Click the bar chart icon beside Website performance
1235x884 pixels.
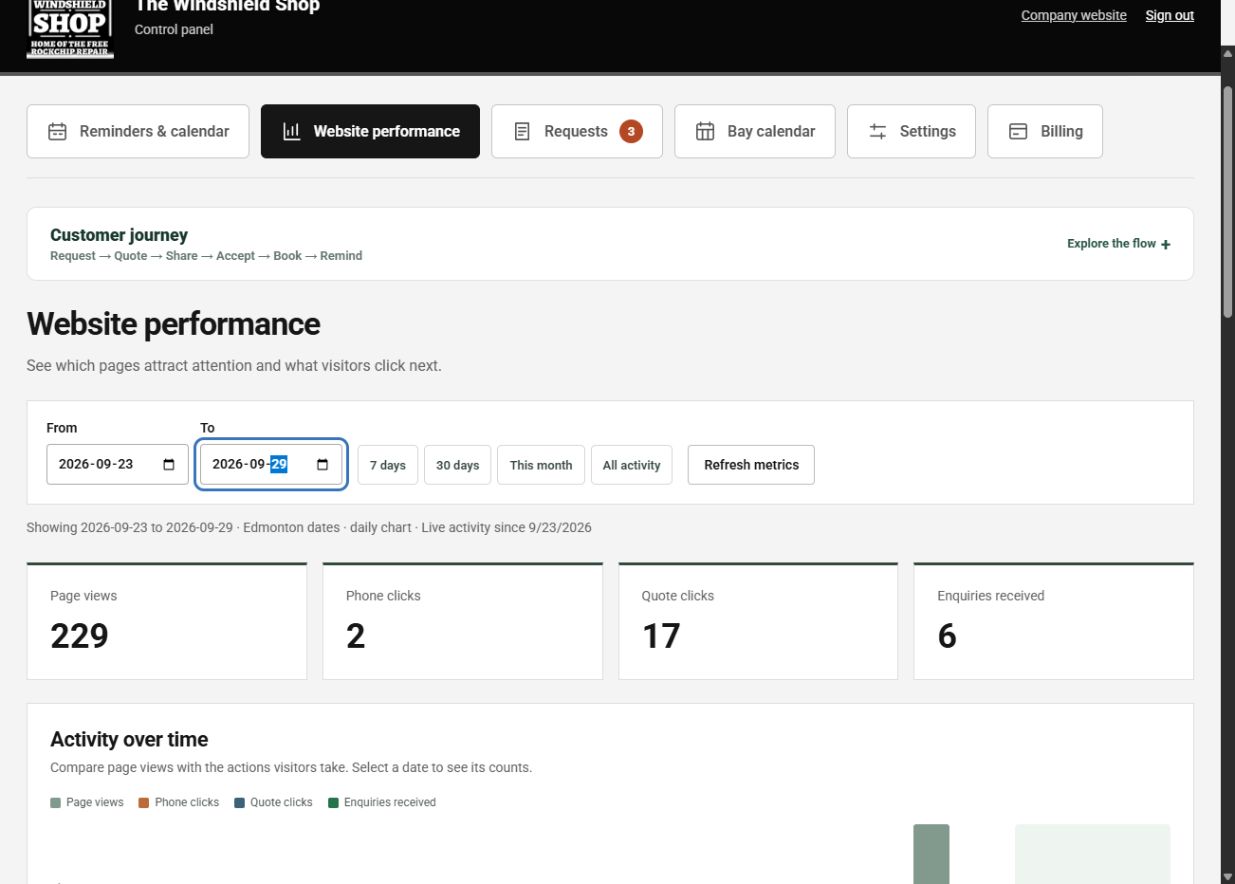point(291,132)
